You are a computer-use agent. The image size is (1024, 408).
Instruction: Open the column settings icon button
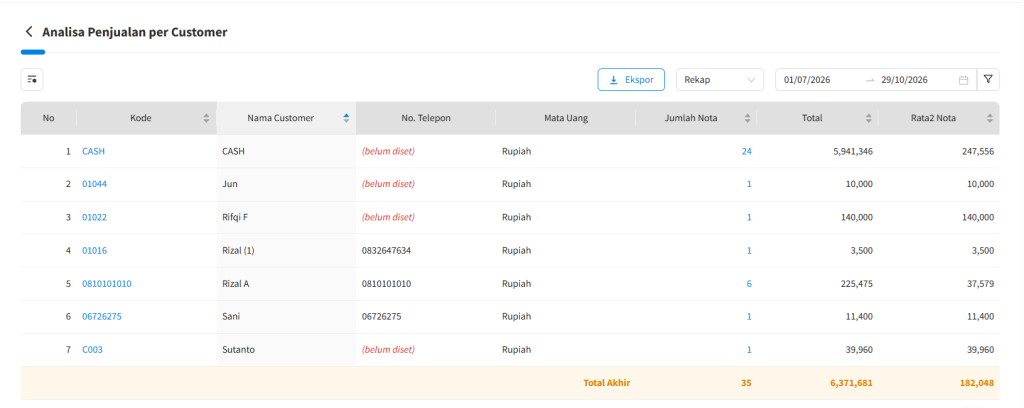click(x=32, y=80)
